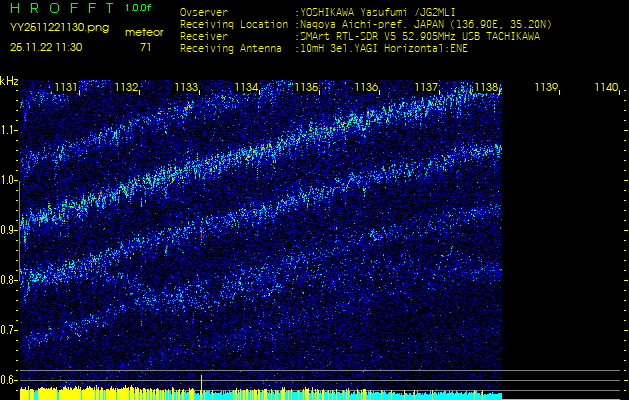Click the 0.6 kHz axis tick

tap(9, 380)
